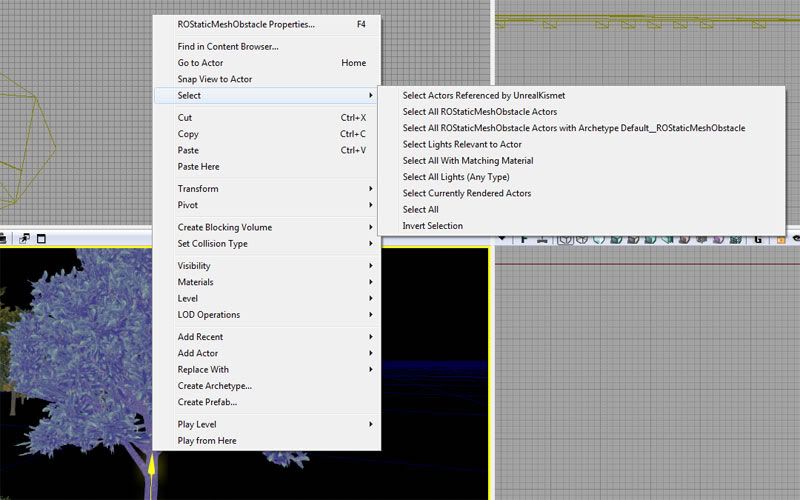This screenshot has width=800, height=500.
Task: Toggle the G game view button
Action: [757, 239]
